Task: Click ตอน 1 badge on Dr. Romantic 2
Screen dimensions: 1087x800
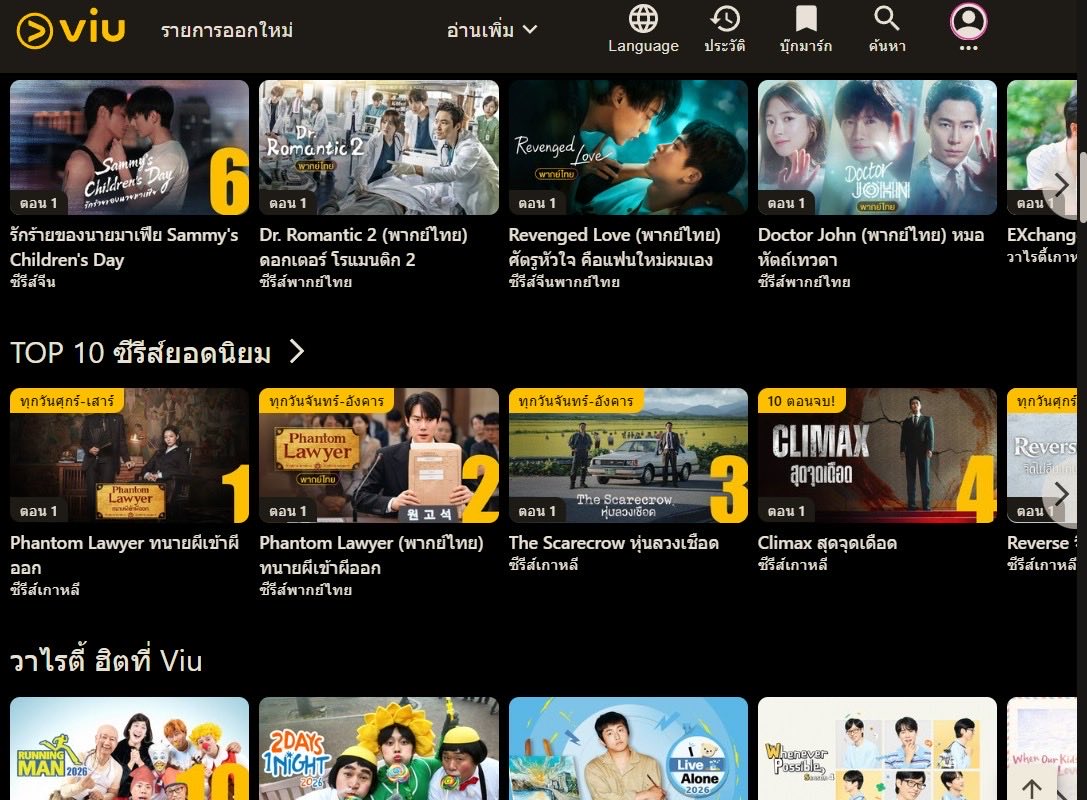Action: (x=288, y=203)
